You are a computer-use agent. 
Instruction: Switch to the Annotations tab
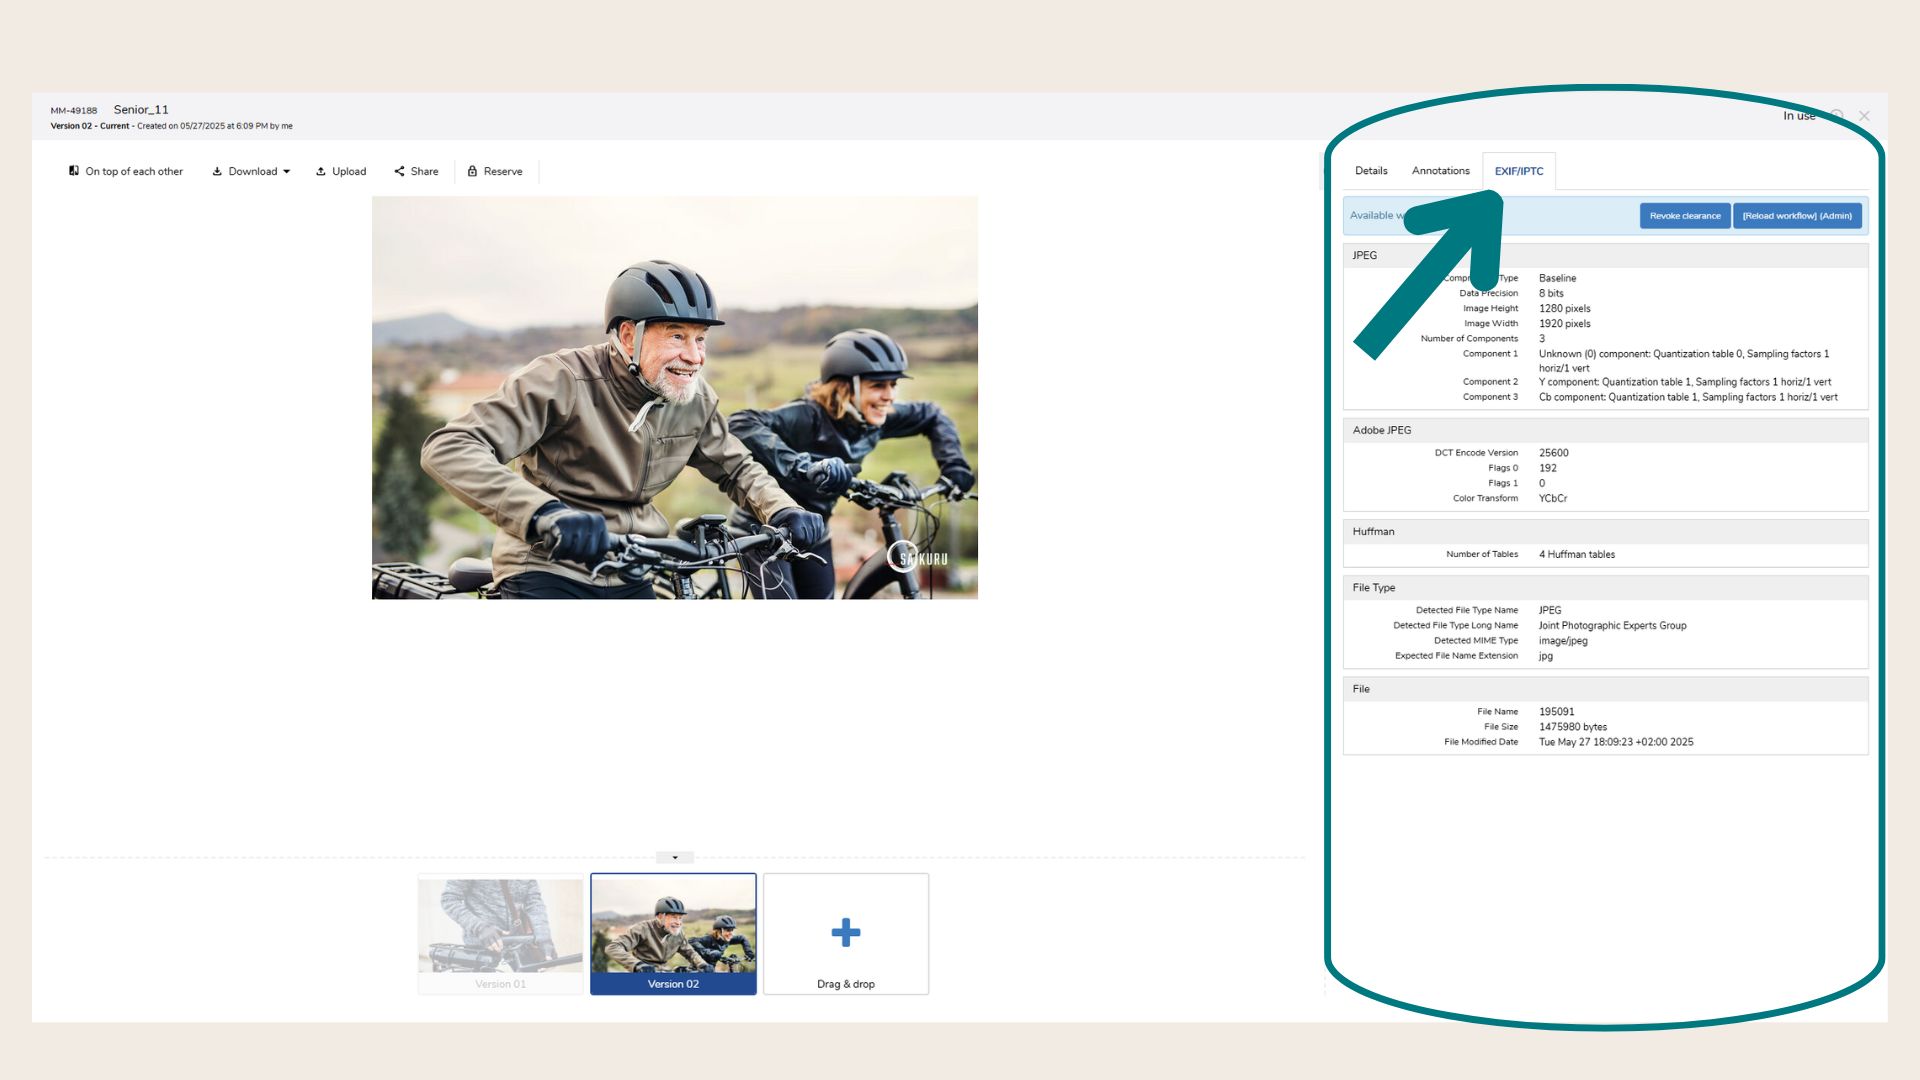tap(1440, 171)
